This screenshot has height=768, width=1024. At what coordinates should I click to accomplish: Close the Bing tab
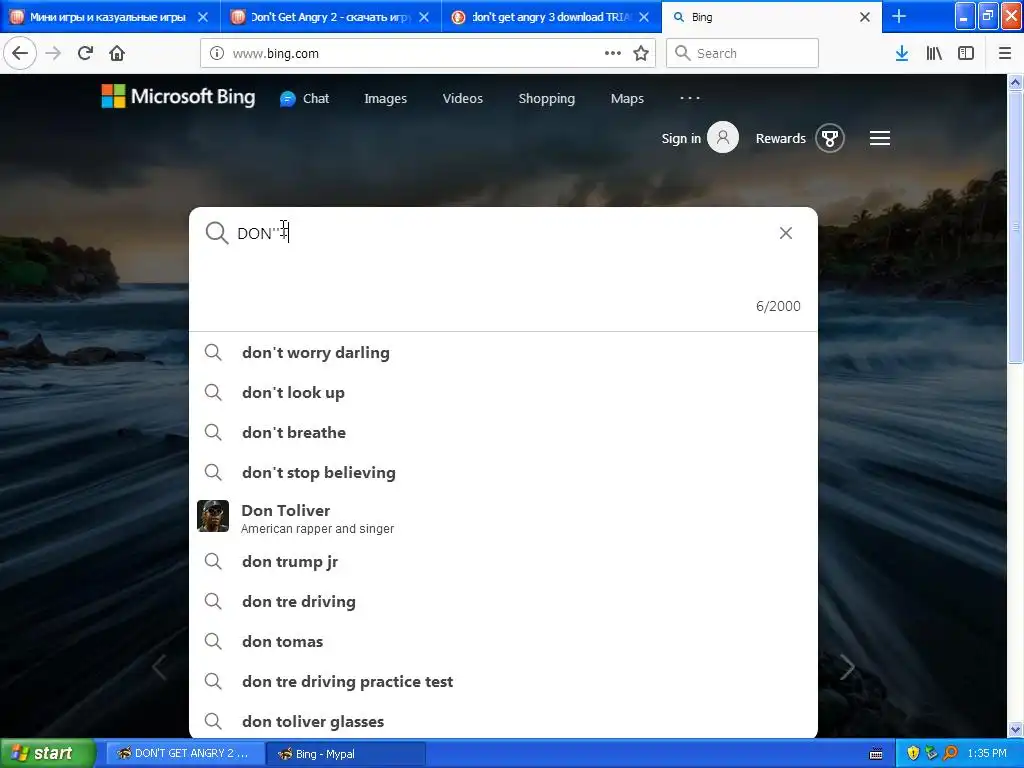click(865, 17)
